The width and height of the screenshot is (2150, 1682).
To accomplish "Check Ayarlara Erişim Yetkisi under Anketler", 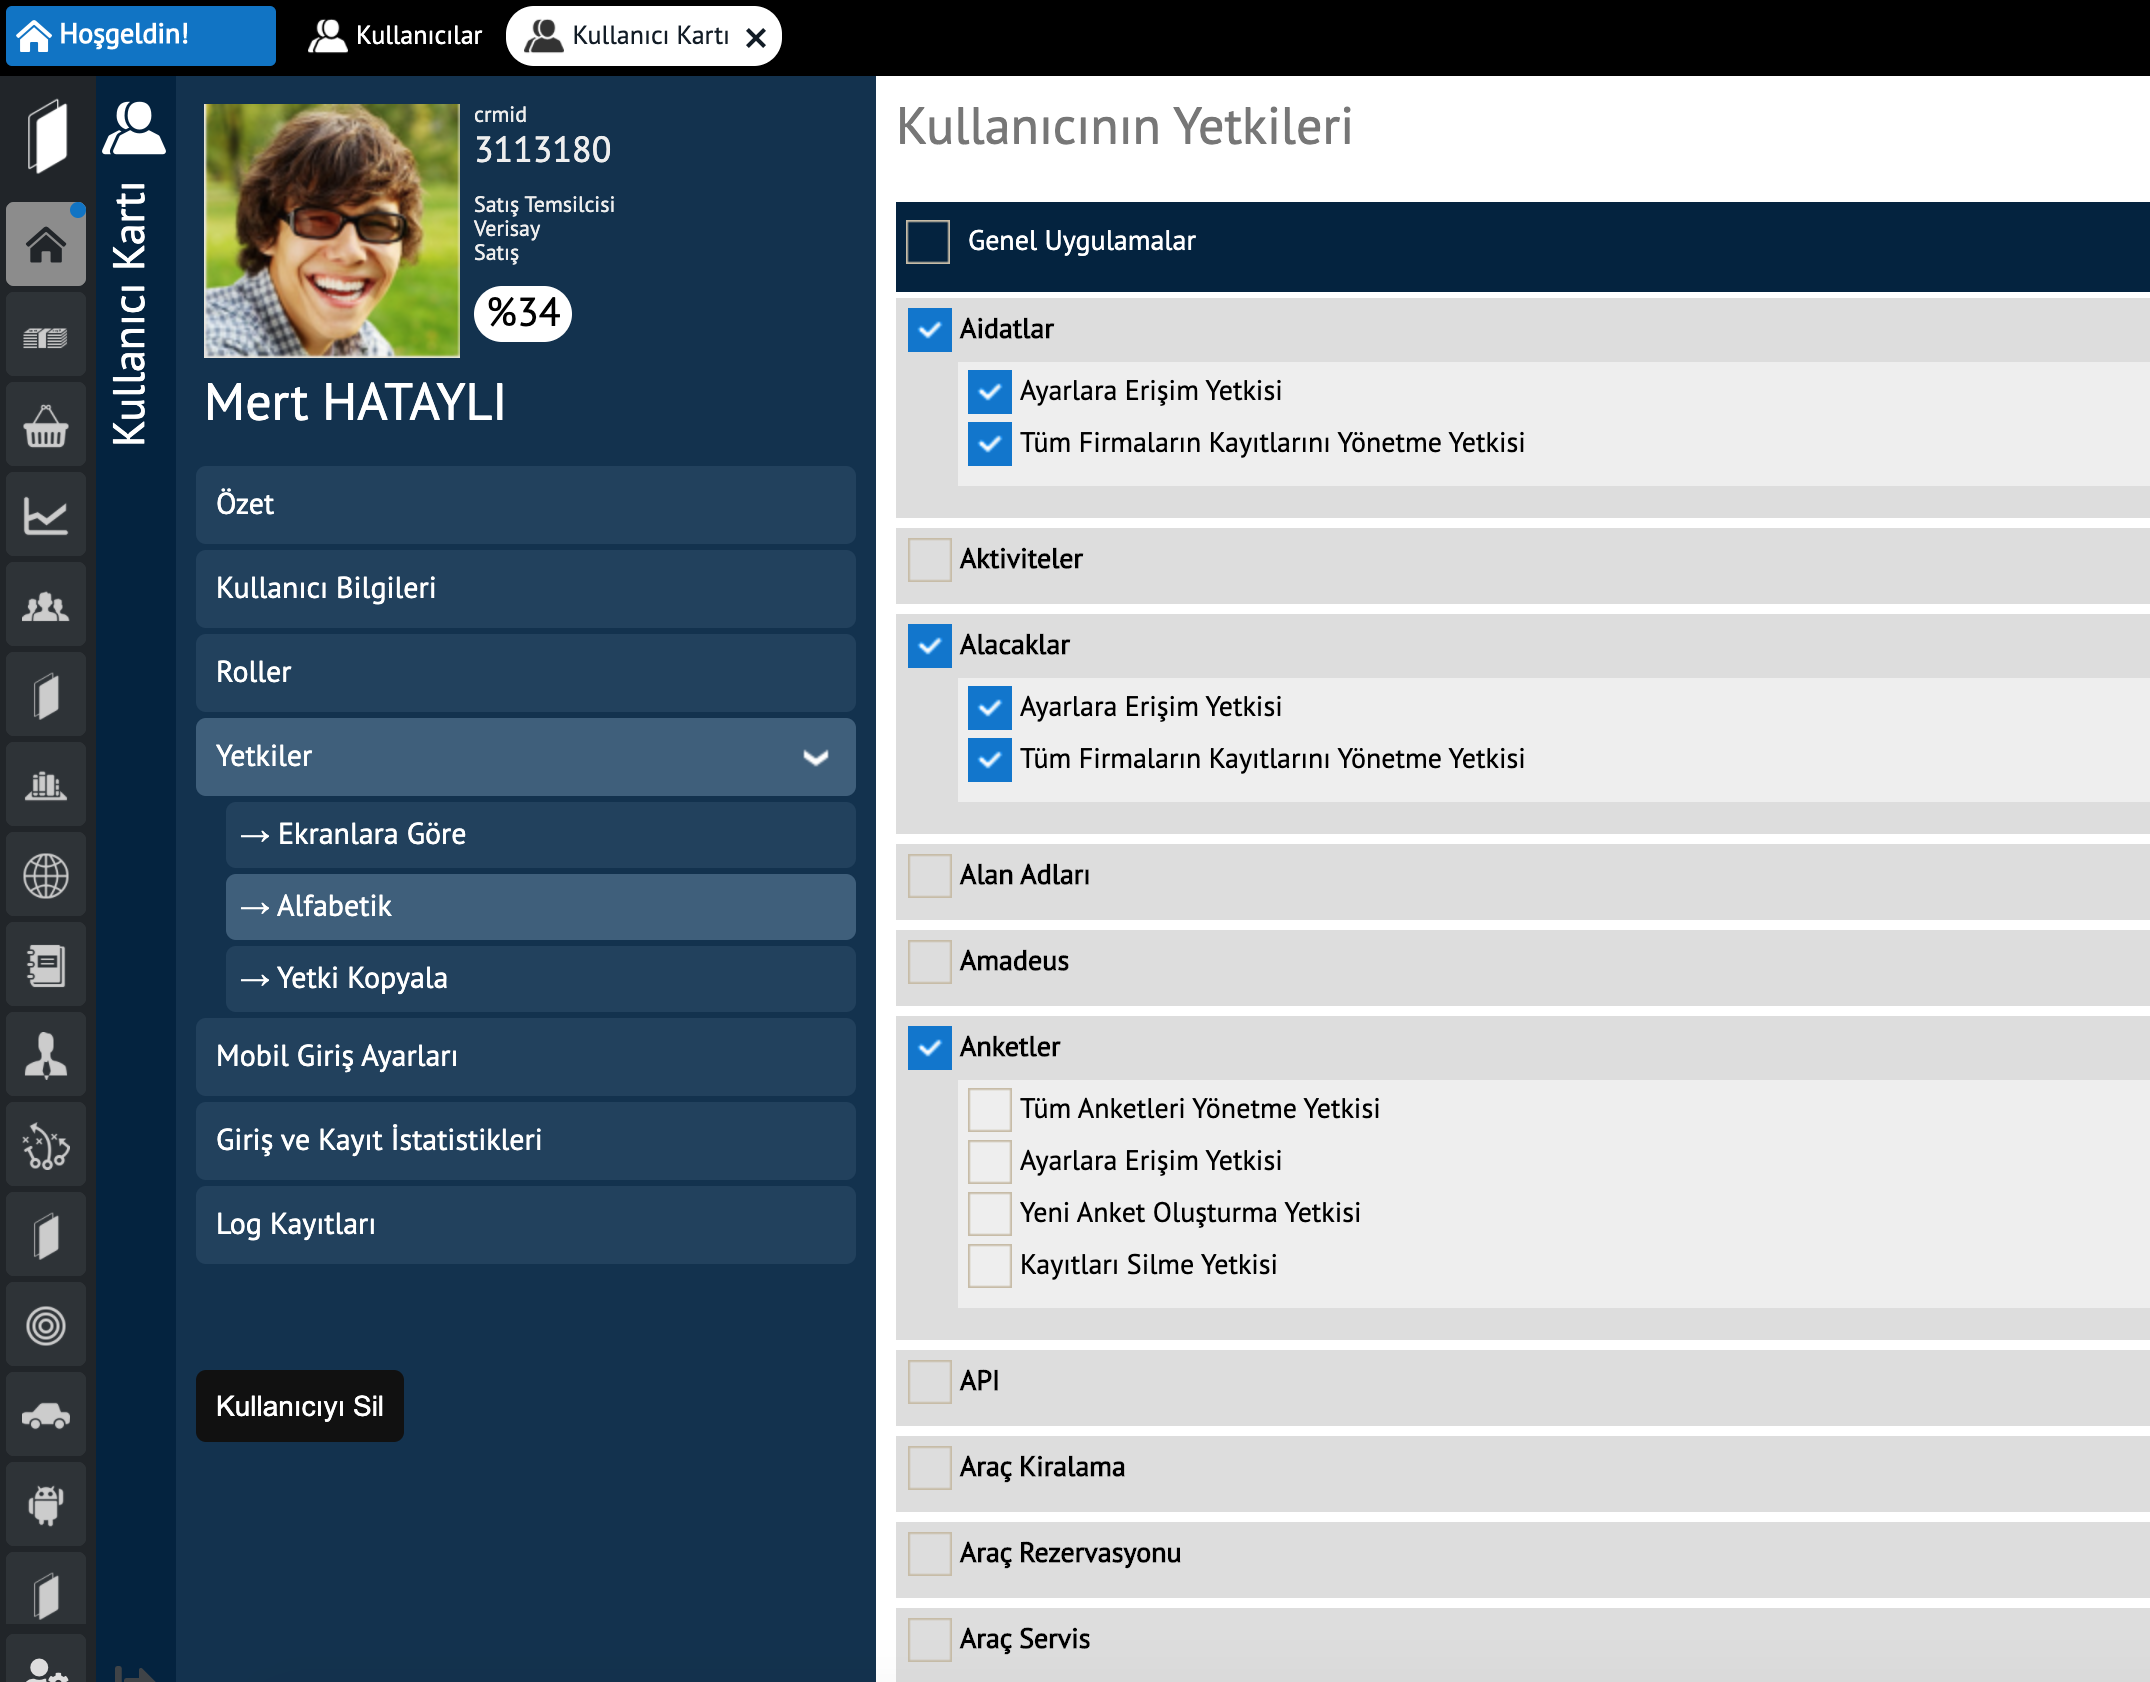I will tap(990, 1161).
